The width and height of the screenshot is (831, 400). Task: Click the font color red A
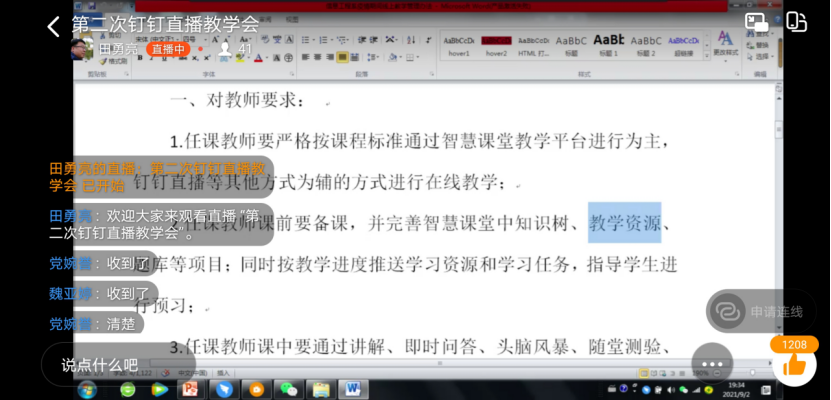(259, 58)
